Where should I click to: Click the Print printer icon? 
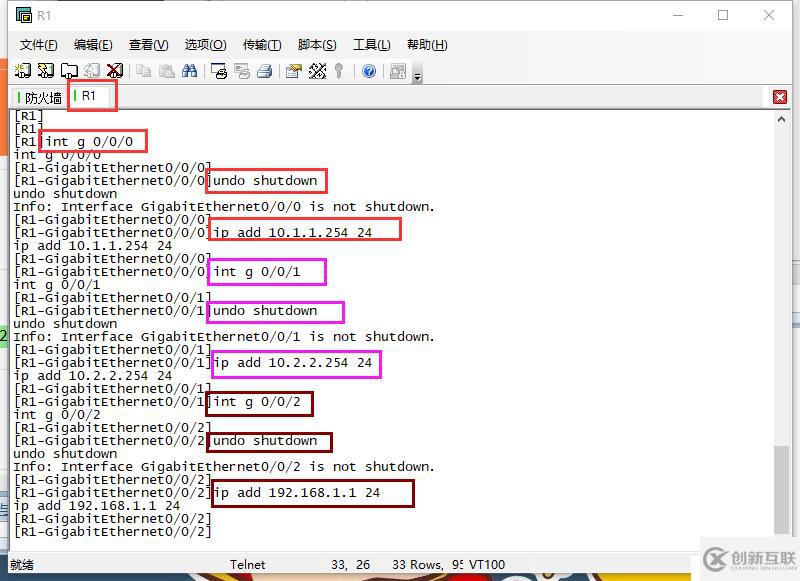(x=264, y=71)
